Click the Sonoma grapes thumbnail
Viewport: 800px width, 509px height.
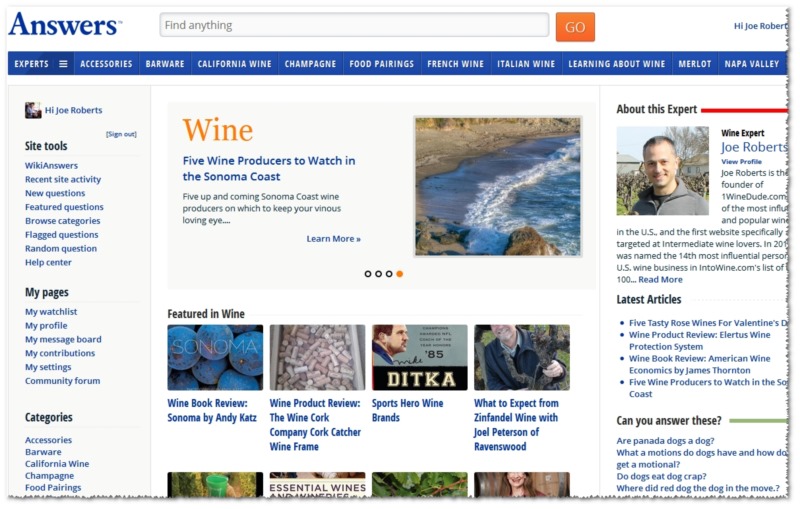coord(215,358)
